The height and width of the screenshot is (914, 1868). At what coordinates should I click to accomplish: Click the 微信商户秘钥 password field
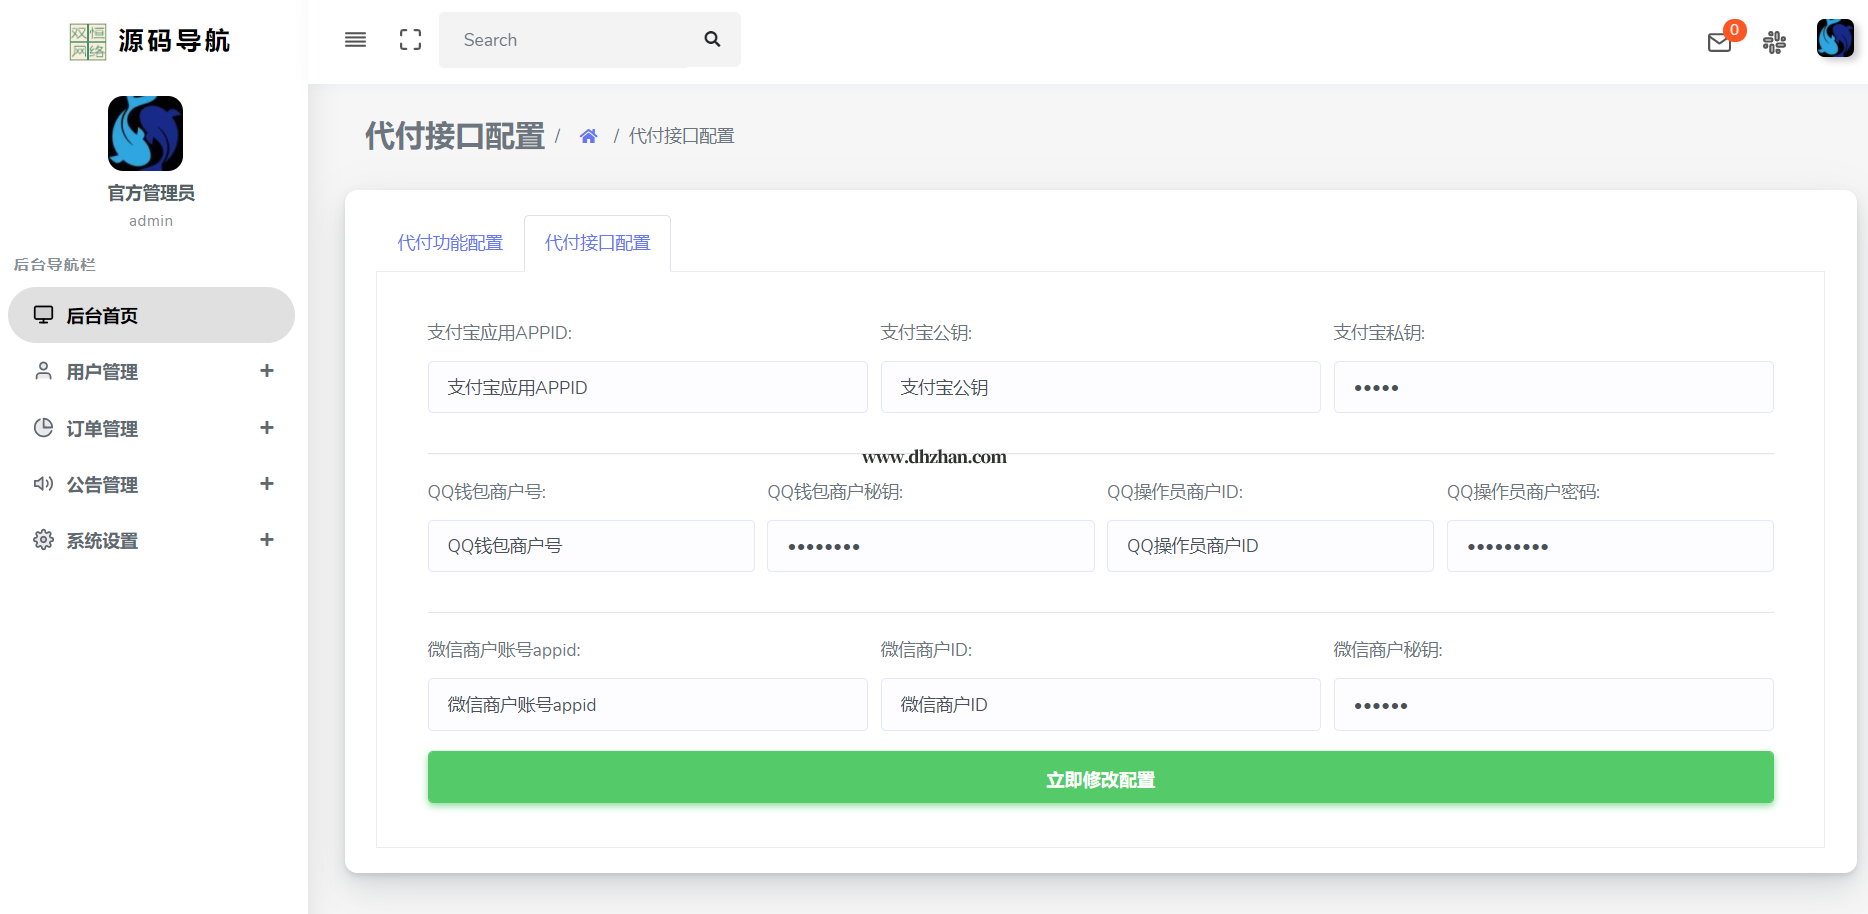coord(1552,705)
